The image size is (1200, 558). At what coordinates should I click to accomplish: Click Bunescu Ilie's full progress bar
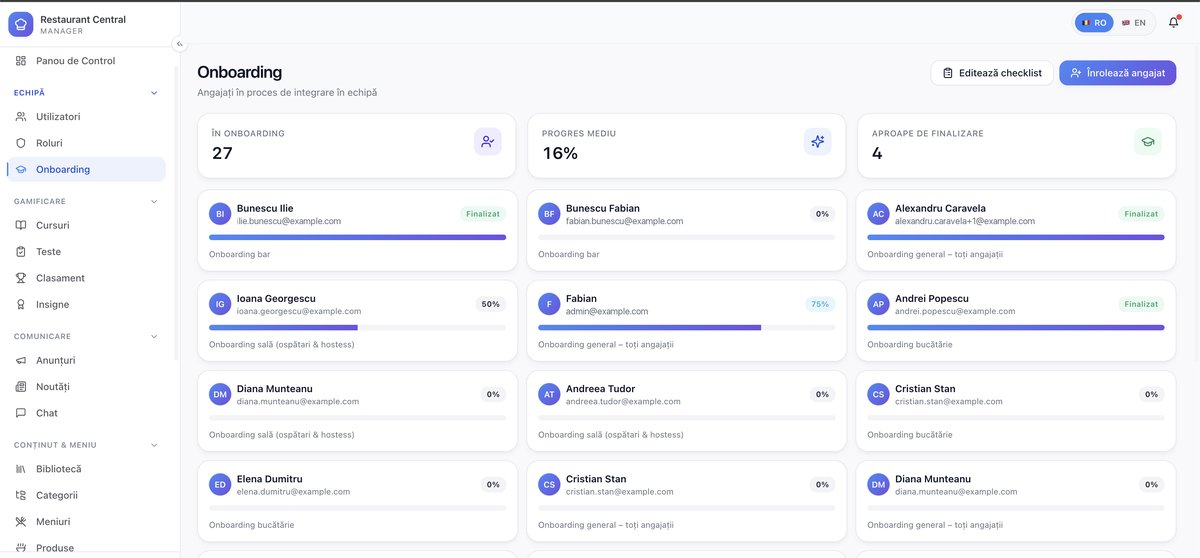(357, 237)
